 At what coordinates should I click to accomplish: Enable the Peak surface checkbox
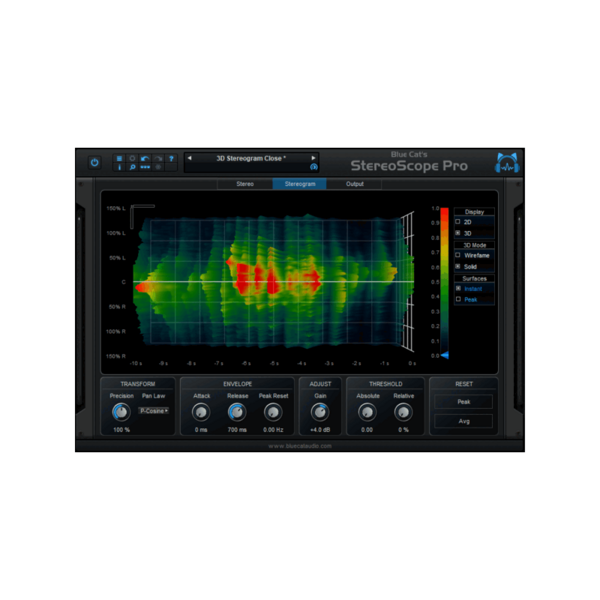[x=458, y=299]
